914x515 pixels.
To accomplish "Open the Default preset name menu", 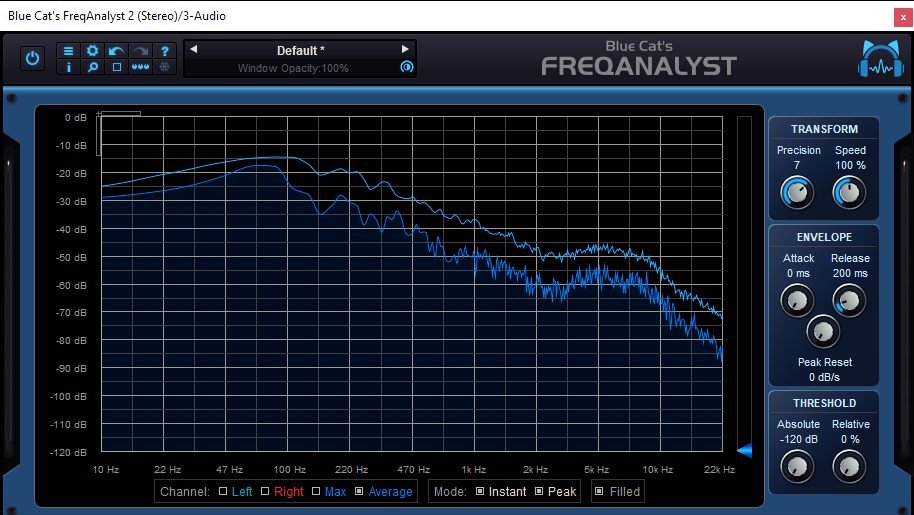I will coord(300,51).
